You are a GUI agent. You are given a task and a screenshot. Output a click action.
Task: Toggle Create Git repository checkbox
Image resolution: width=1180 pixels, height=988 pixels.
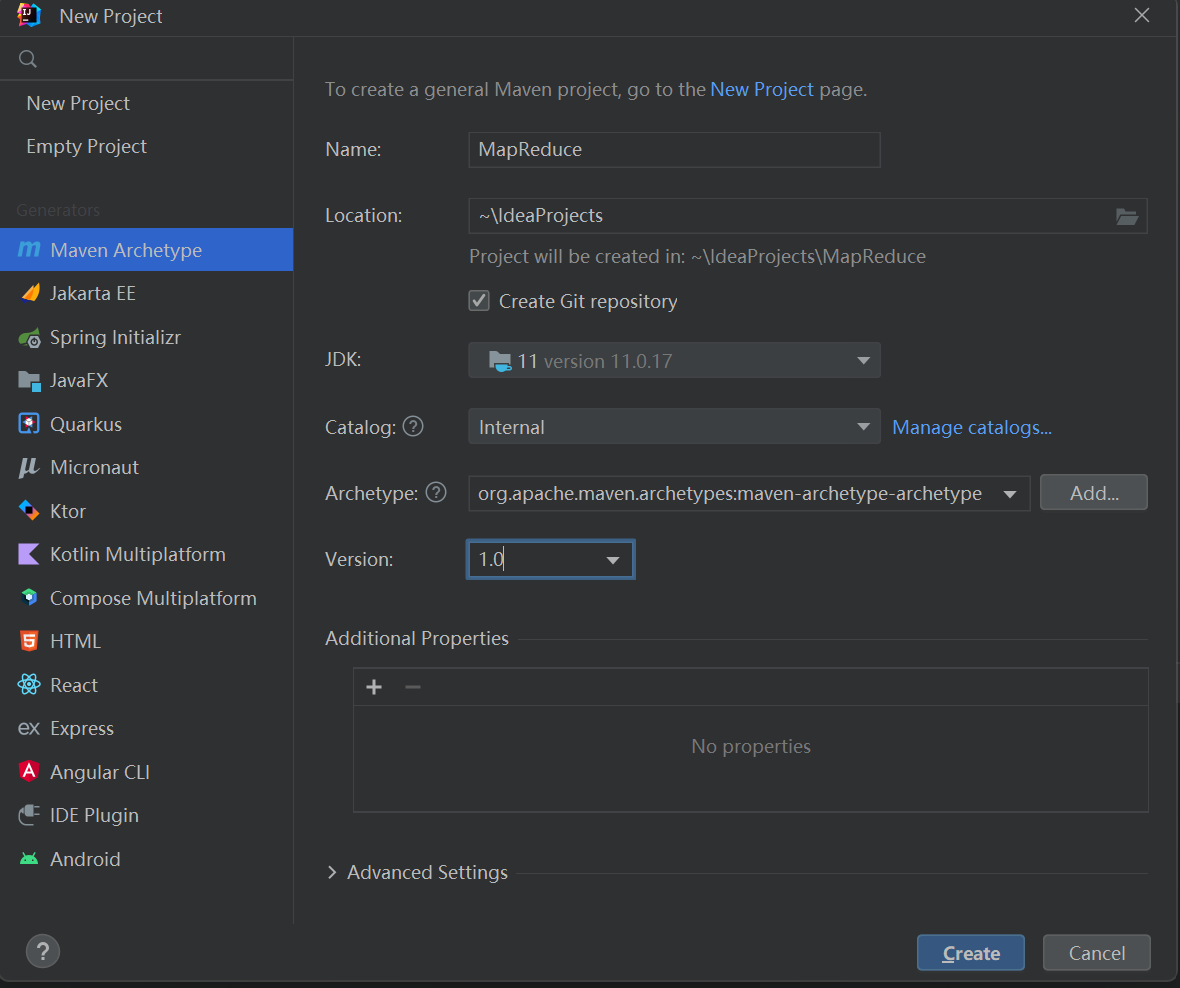tap(479, 301)
